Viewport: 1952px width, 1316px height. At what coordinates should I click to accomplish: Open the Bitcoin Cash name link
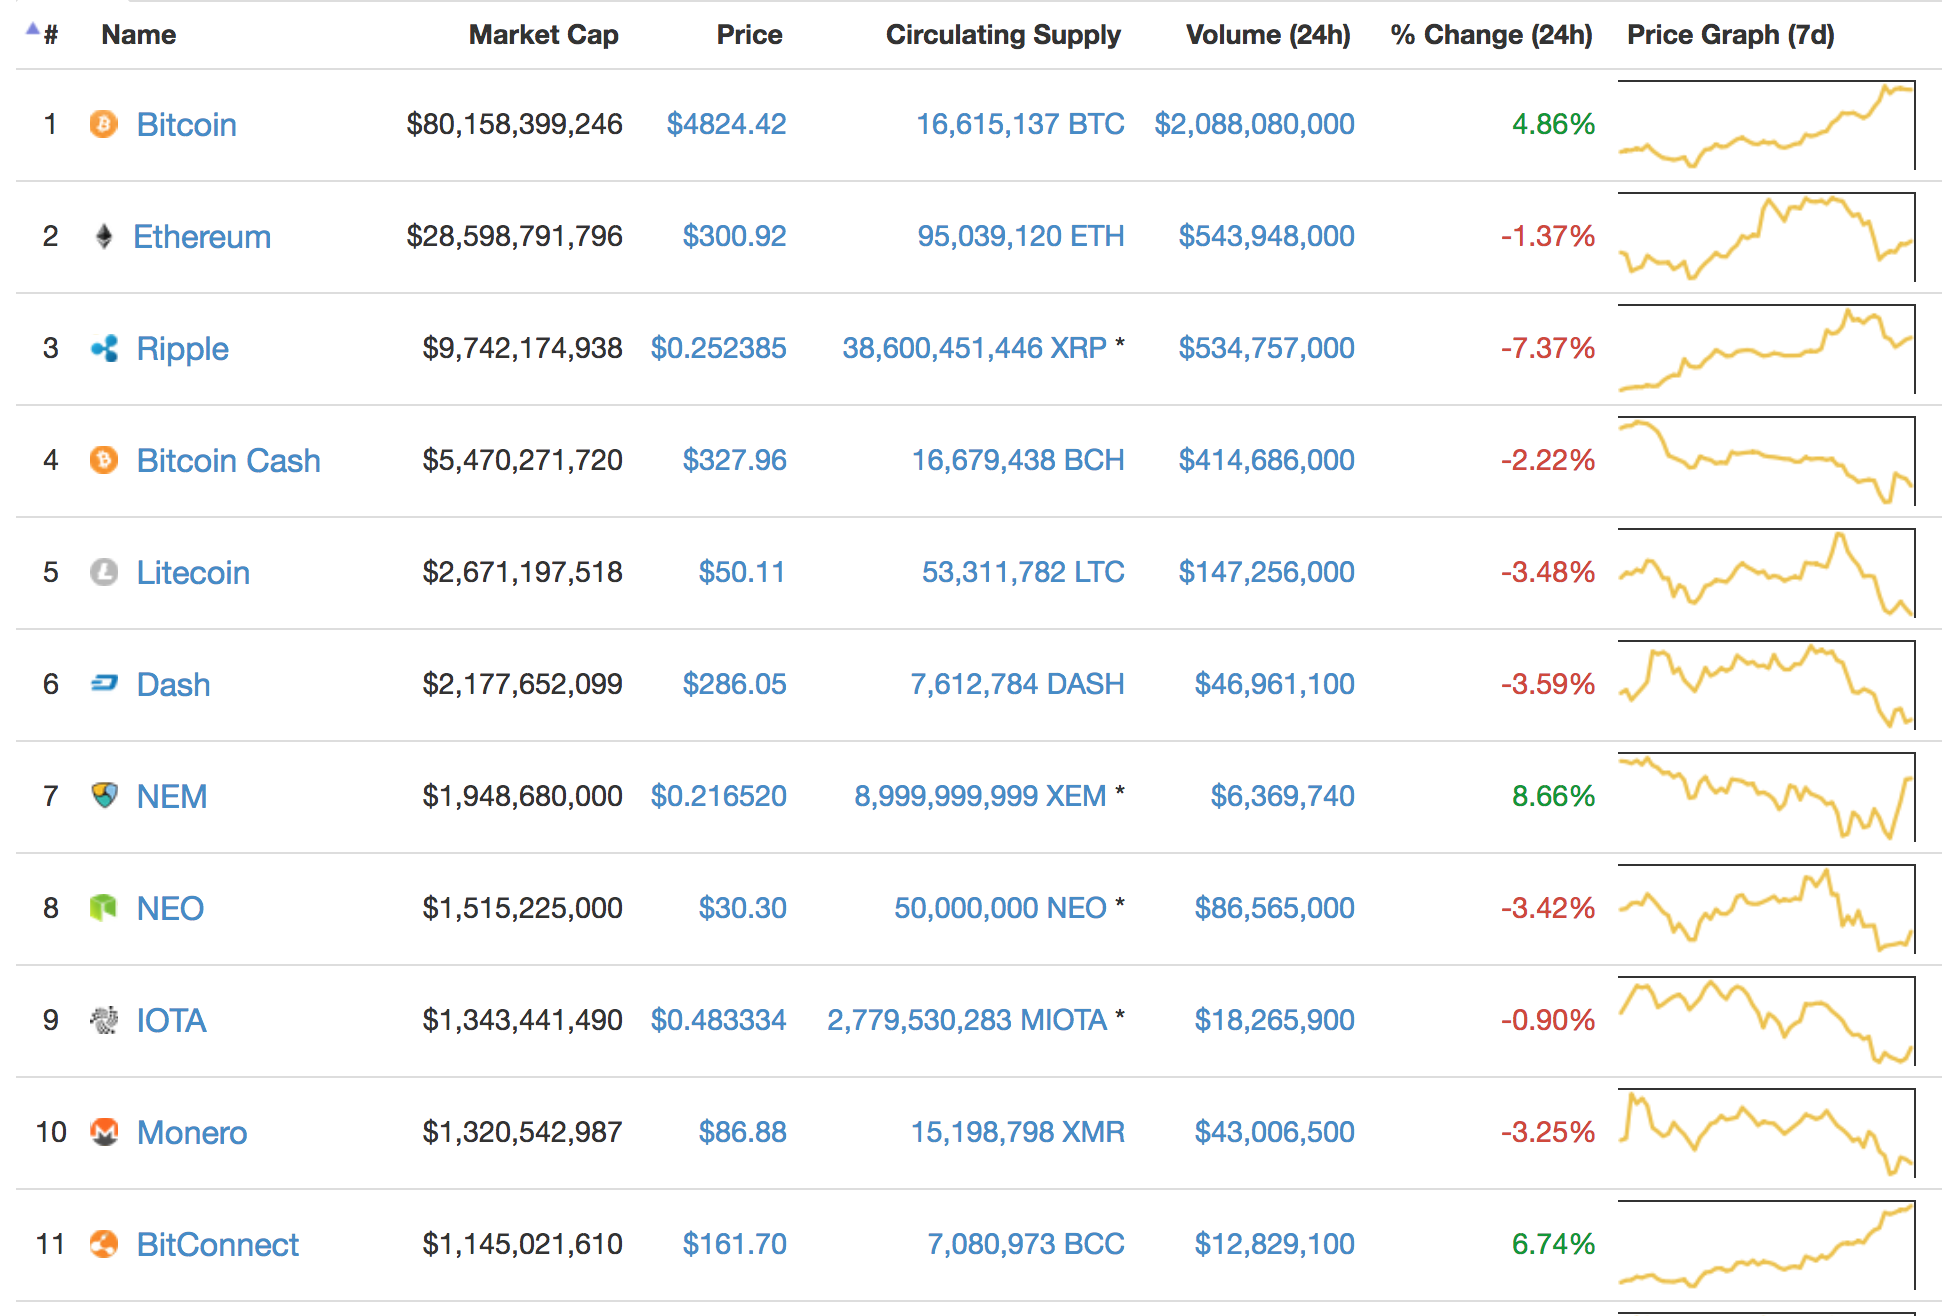coord(228,461)
